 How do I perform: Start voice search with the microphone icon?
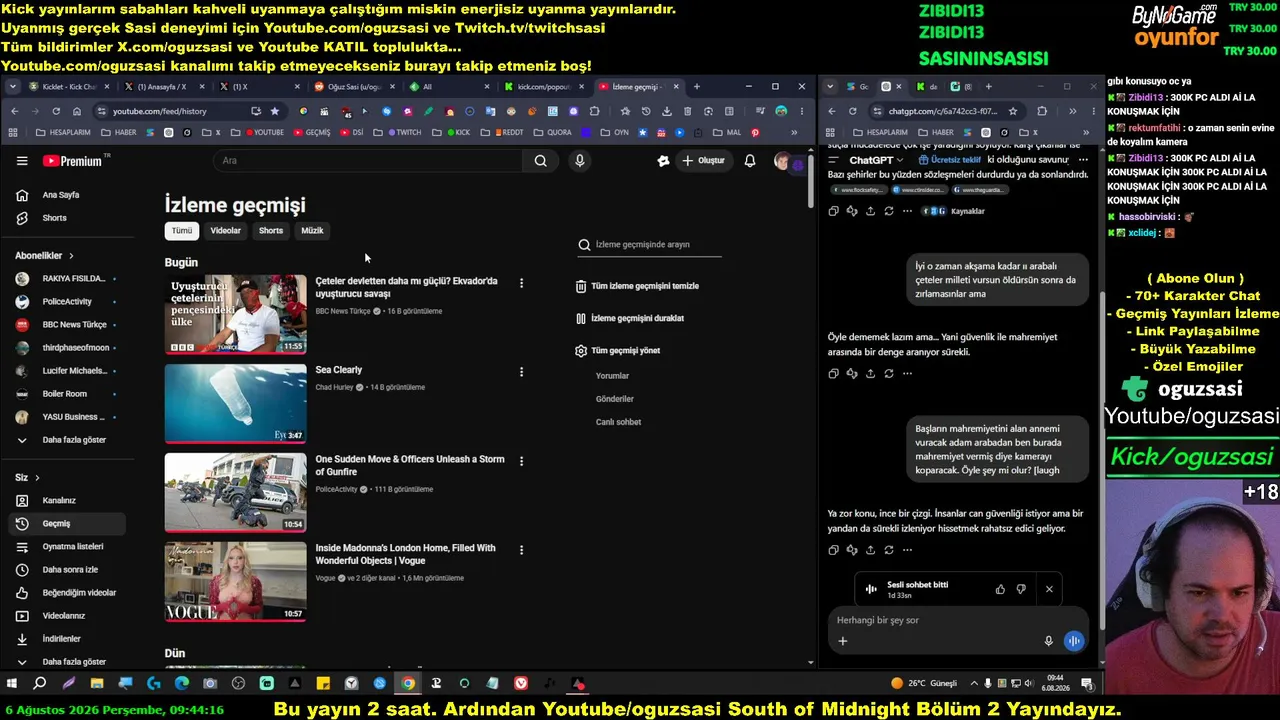579,161
